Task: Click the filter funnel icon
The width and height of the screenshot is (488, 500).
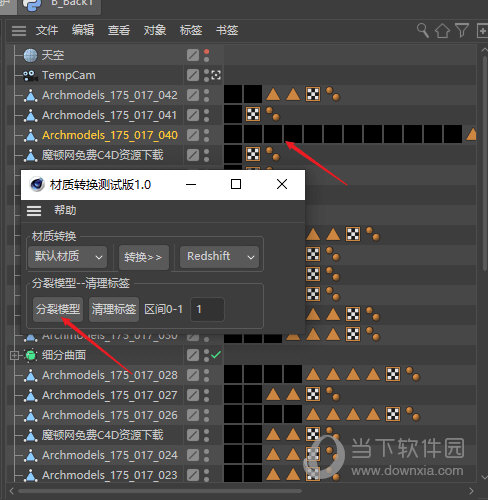Action: (462, 30)
